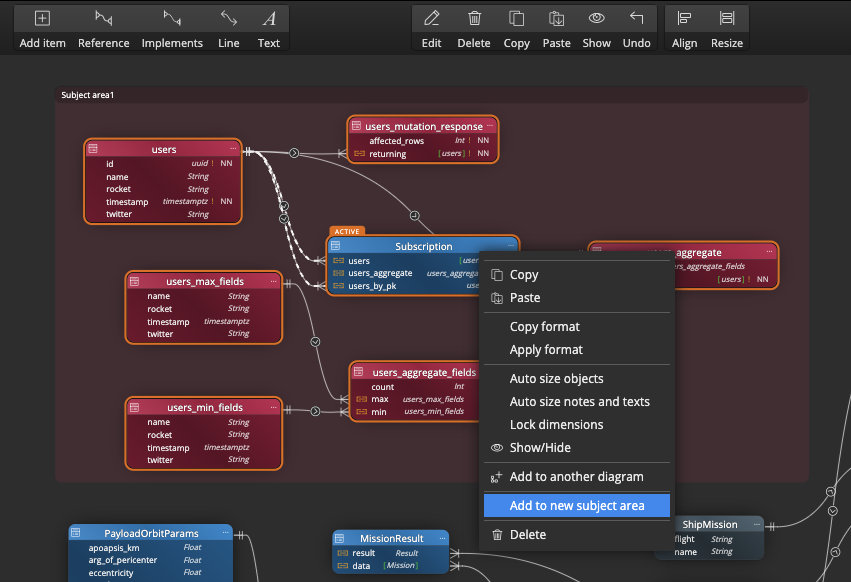The width and height of the screenshot is (851, 582).
Task: Select Add to new subject area
Action: coord(576,506)
